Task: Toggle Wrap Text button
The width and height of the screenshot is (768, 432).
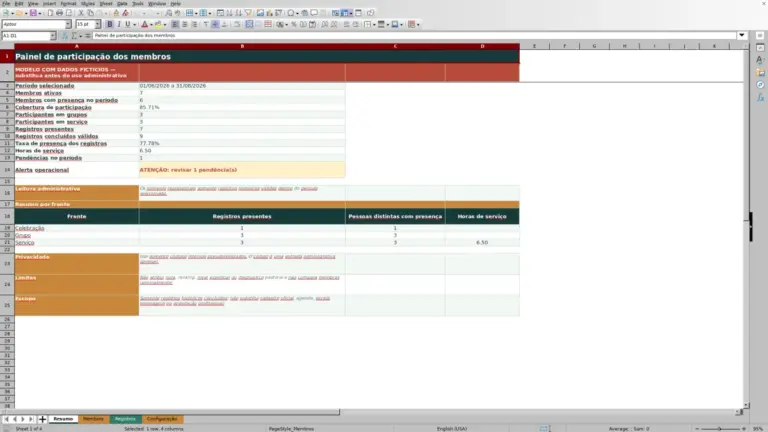Action: pyautogui.click(x=237, y=24)
